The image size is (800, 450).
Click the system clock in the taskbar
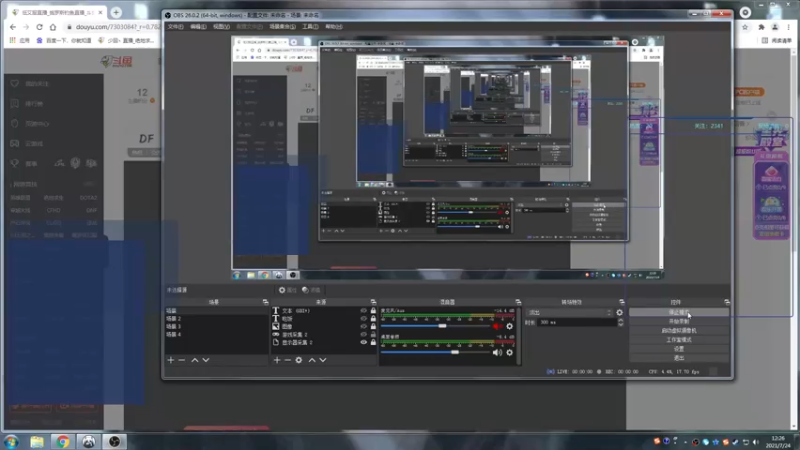coord(778,442)
